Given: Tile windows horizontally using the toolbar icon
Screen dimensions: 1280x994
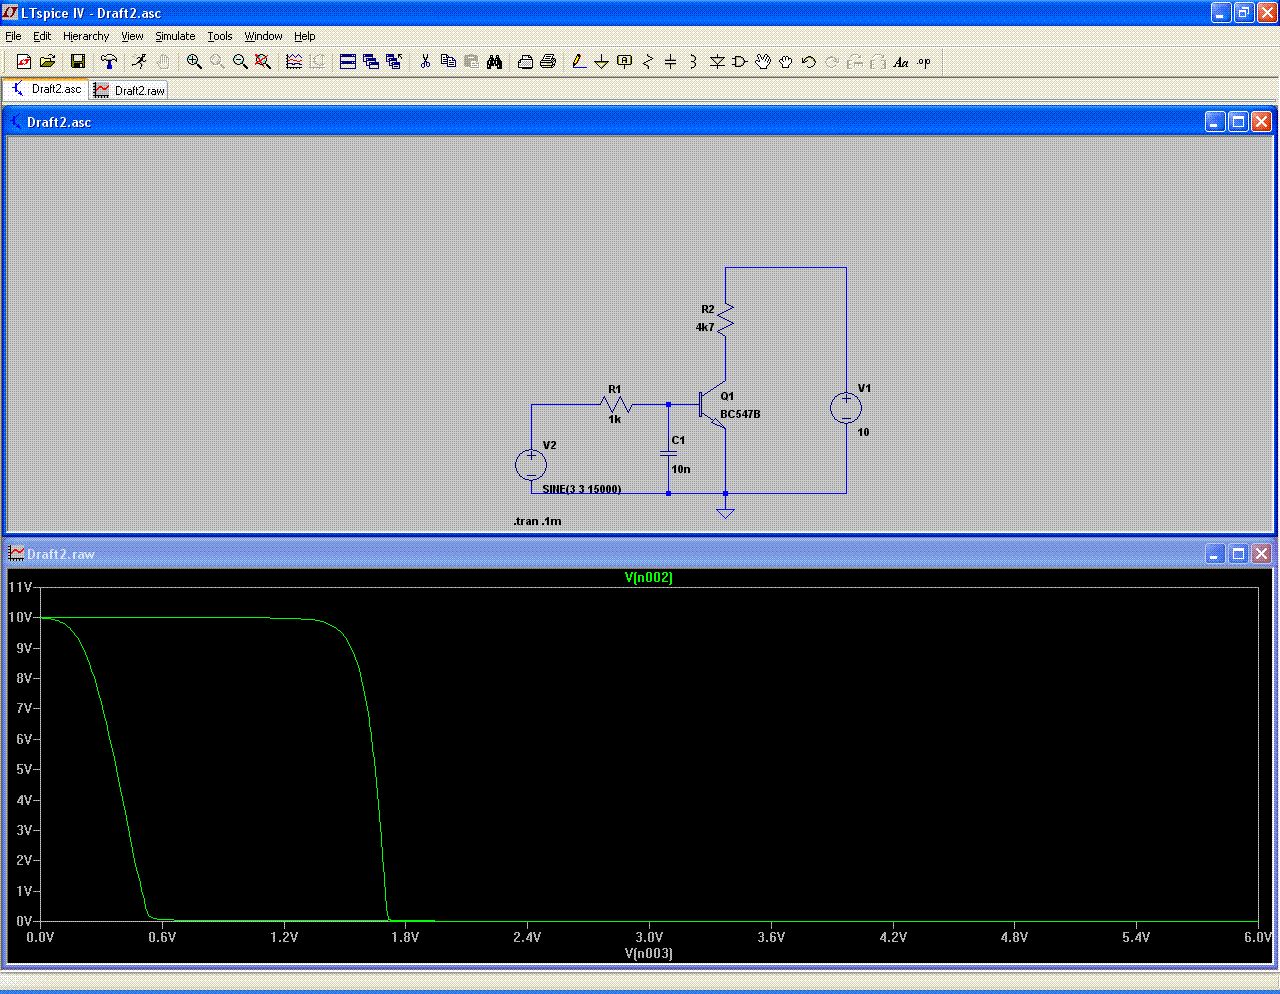Looking at the screenshot, I should tap(348, 62).
